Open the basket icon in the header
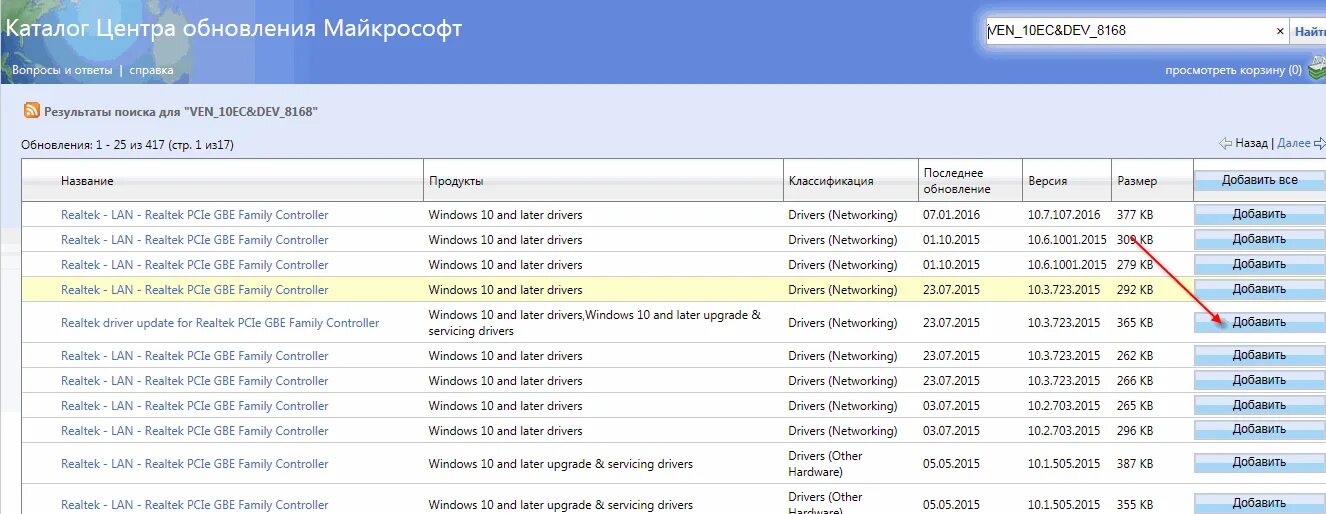Viewport: 1326px width, 514px height. click(1316, 69)
